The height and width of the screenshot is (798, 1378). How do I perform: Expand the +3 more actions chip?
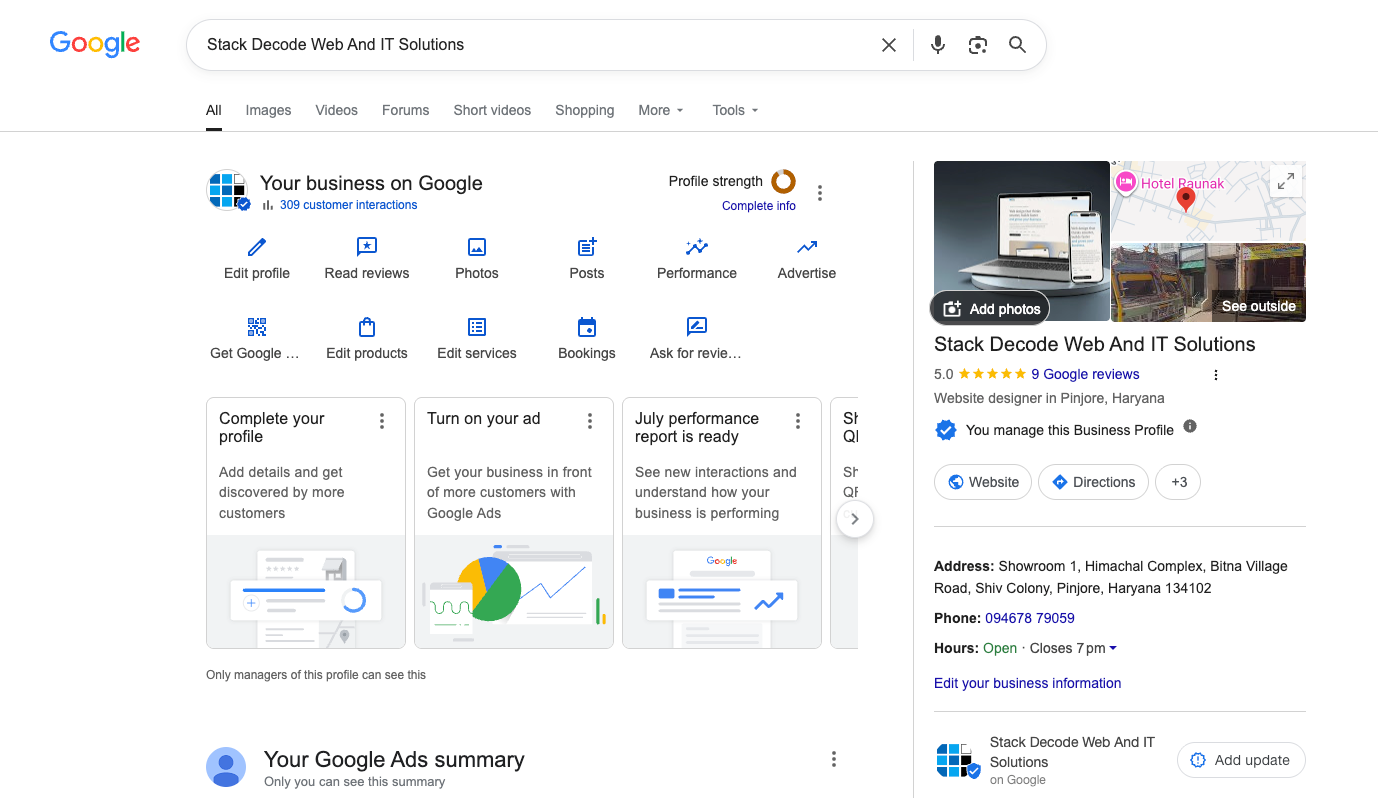(1179, 482)
